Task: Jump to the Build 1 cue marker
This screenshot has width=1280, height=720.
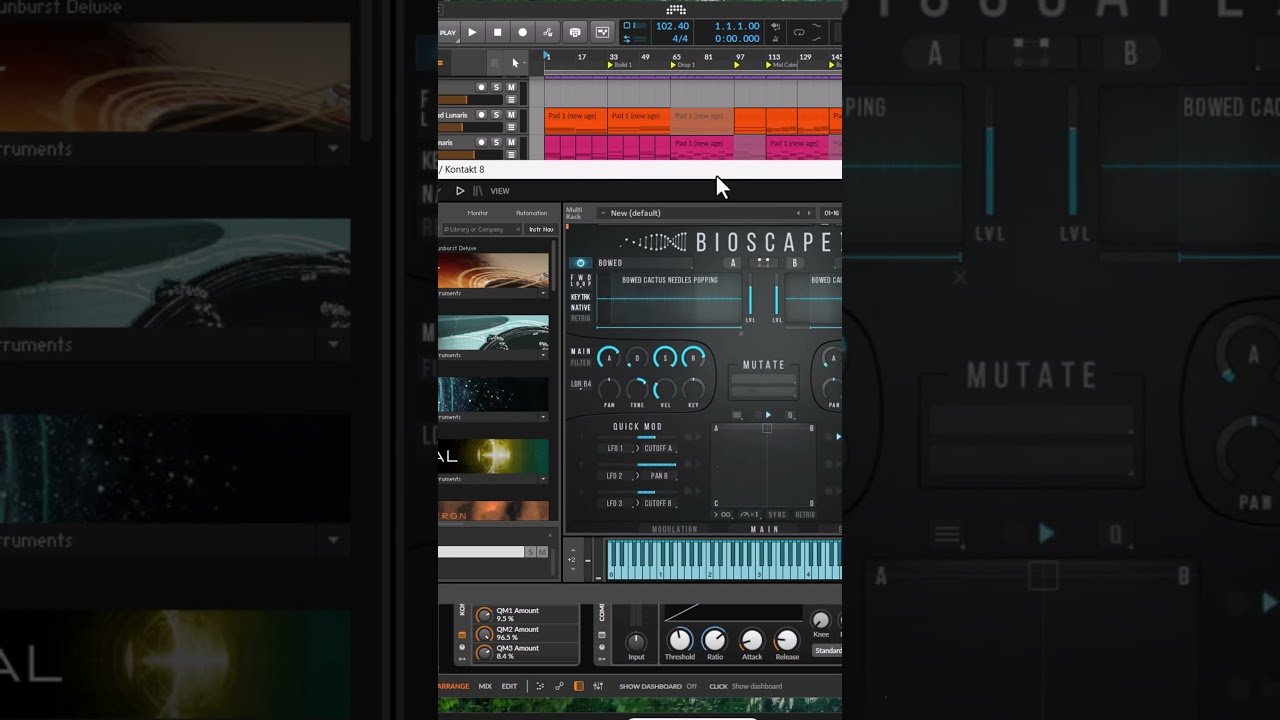Action: 620,65
